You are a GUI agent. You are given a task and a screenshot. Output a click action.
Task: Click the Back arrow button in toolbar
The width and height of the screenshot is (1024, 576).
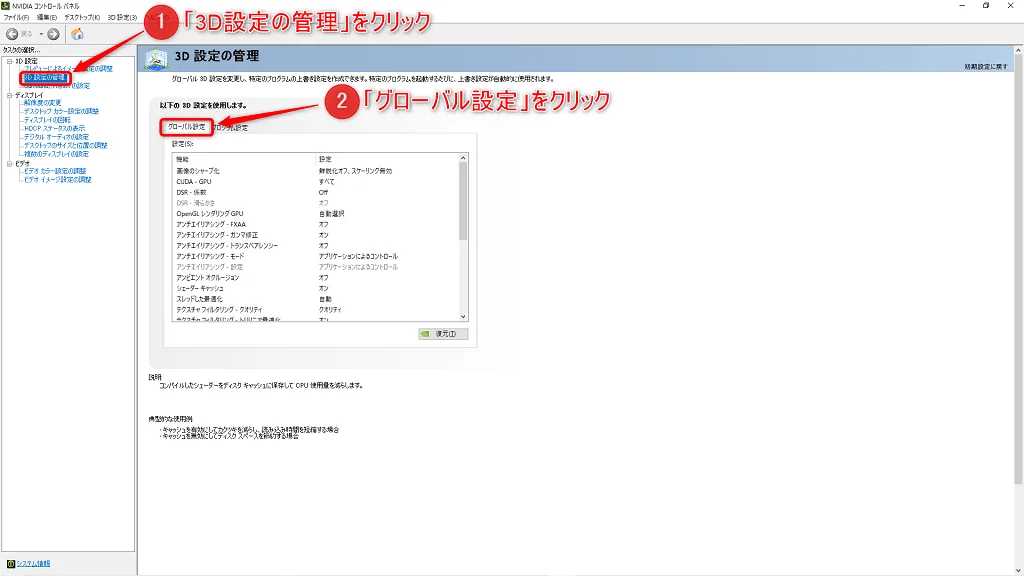pyautogui.click(x=12, y=34)
